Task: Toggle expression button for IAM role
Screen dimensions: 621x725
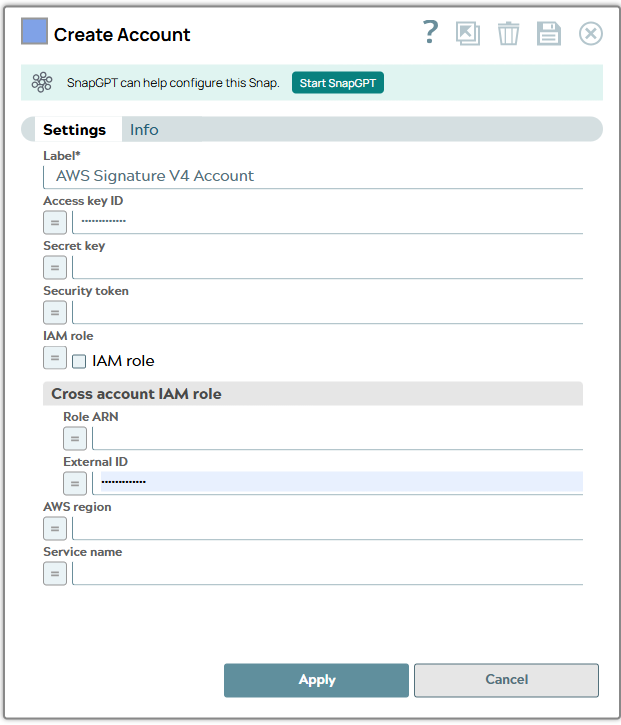Action: point(55,357)
